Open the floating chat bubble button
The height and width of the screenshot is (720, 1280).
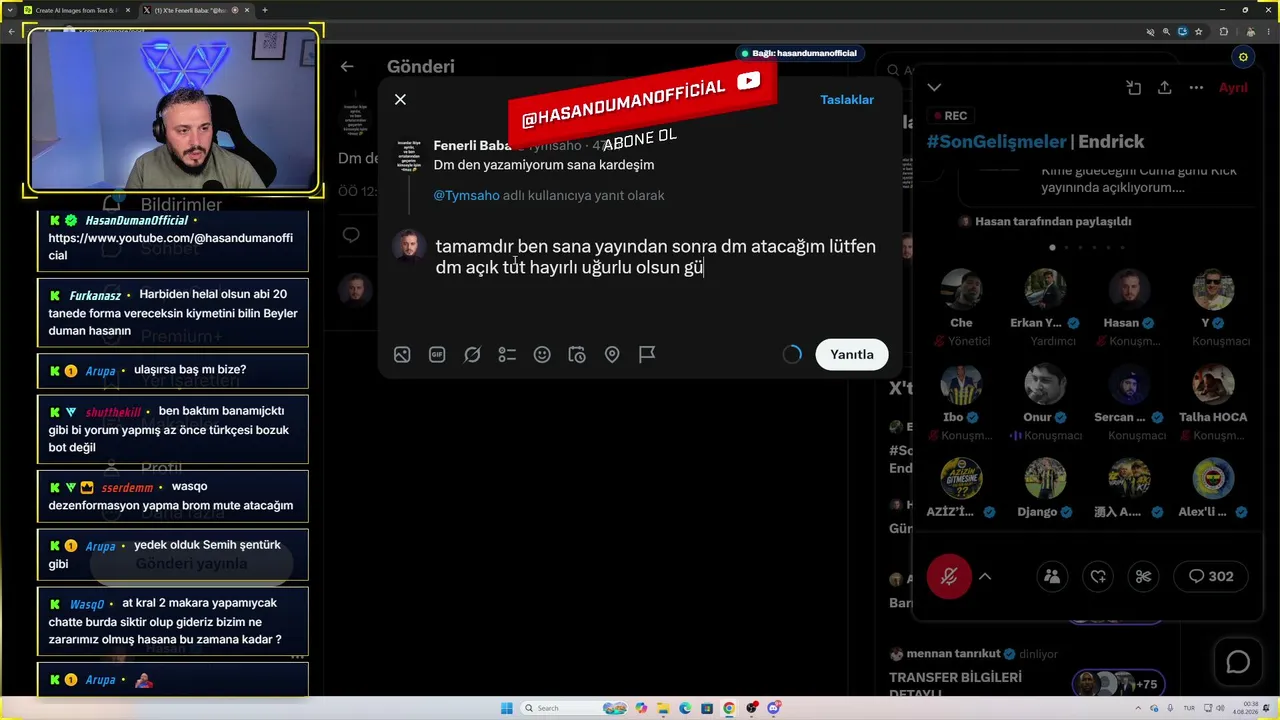click(1238, 662)
